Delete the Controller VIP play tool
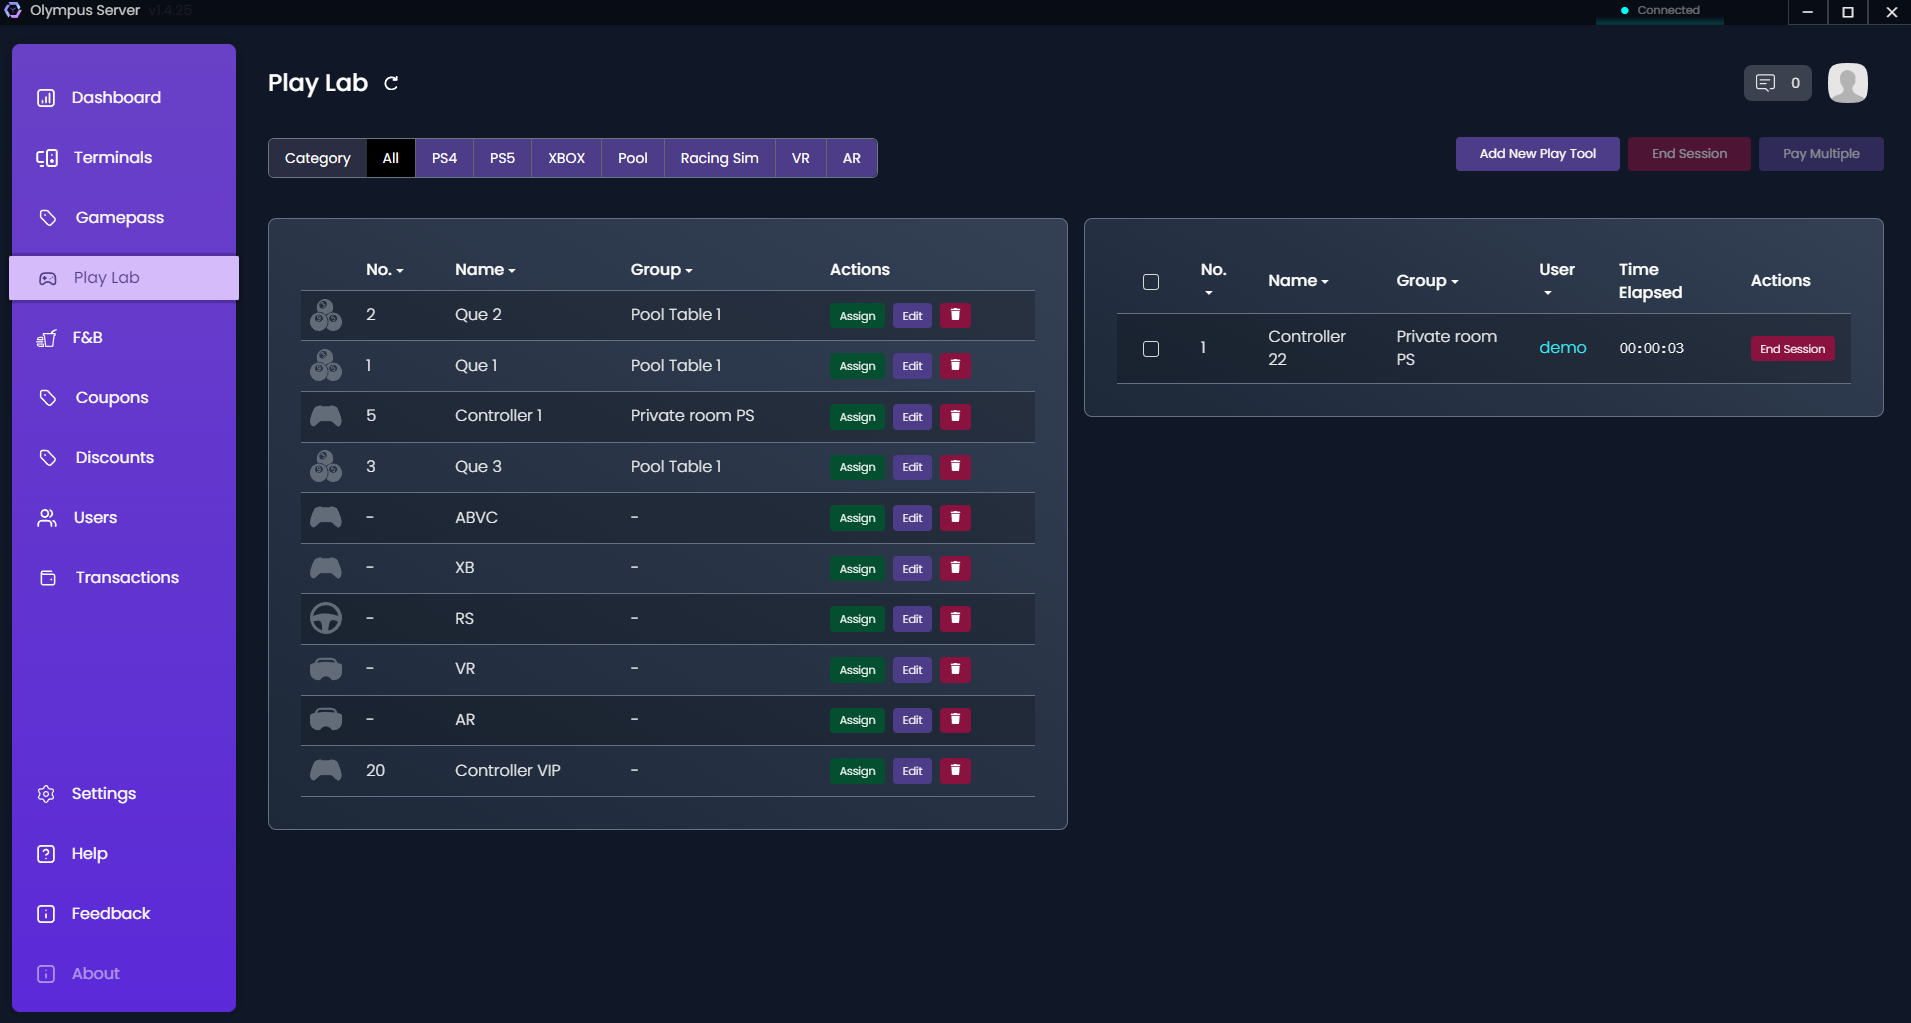 pos(955,770)
